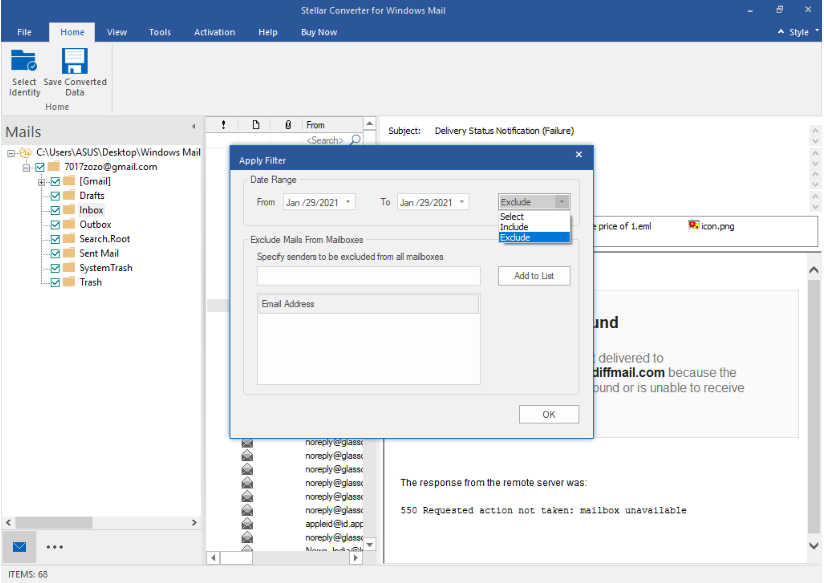
Task: Click the importance exclamation column header
Action: point(223,125)
